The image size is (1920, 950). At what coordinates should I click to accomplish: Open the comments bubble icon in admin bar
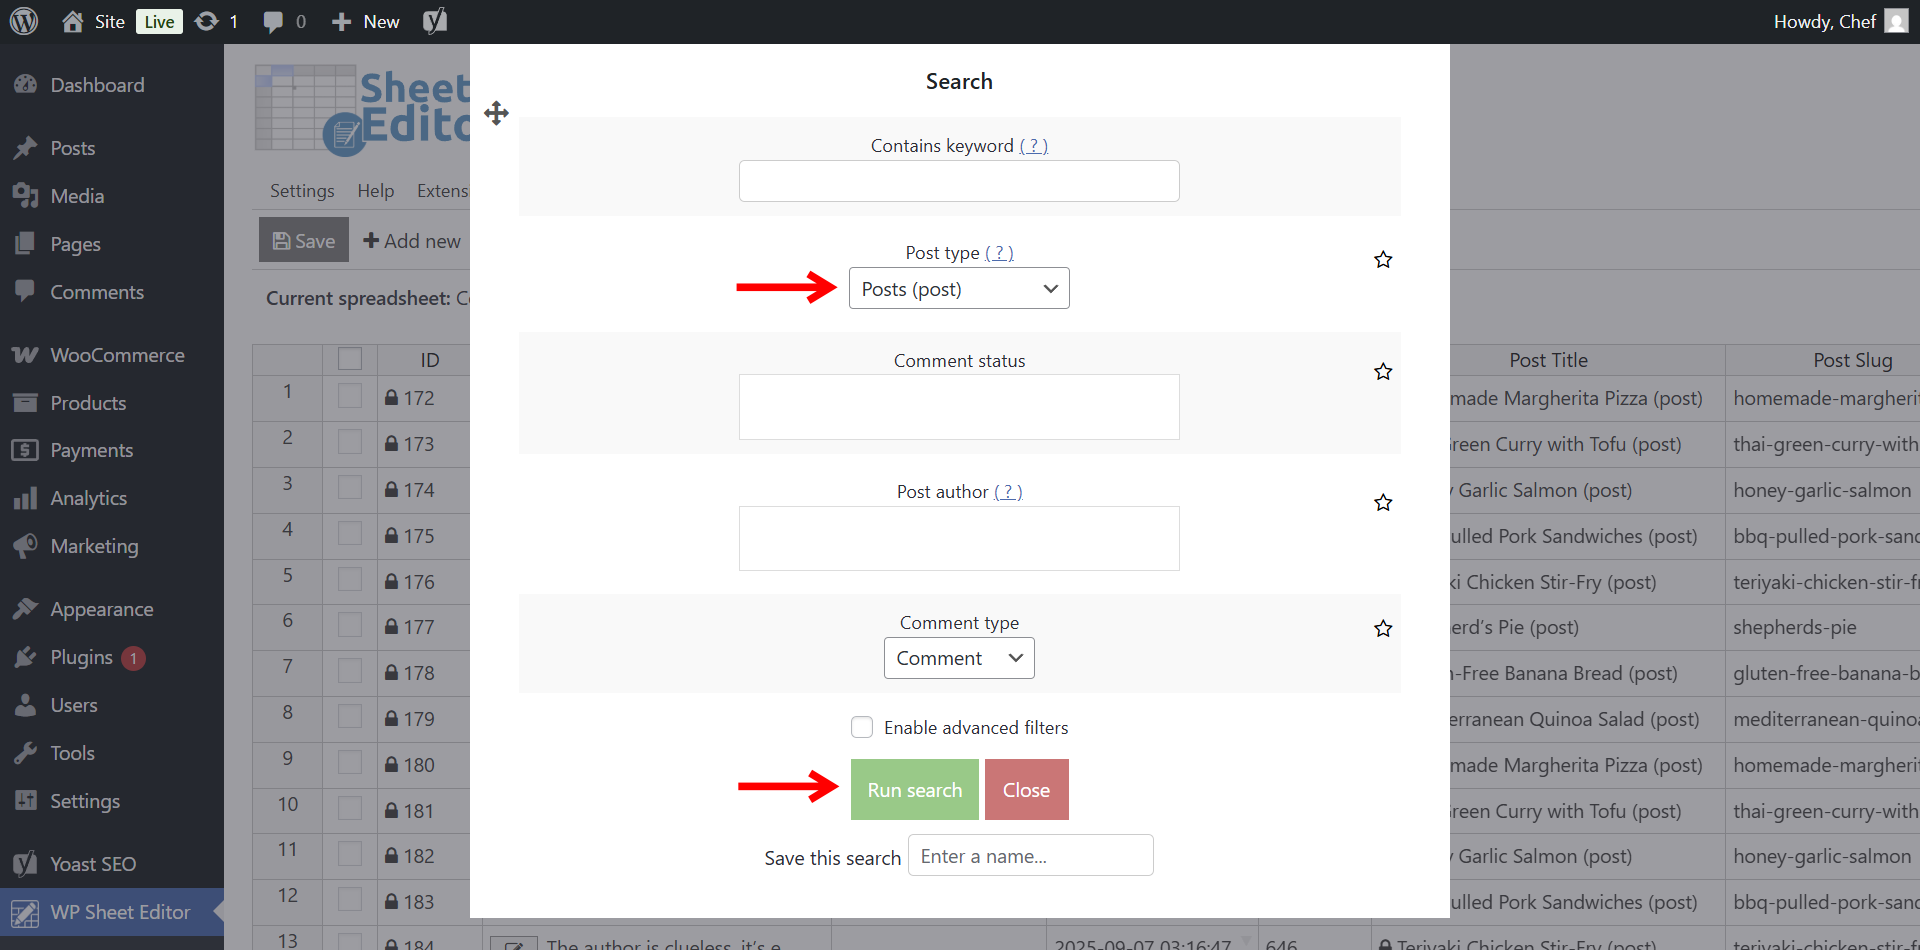click(273, 22)
